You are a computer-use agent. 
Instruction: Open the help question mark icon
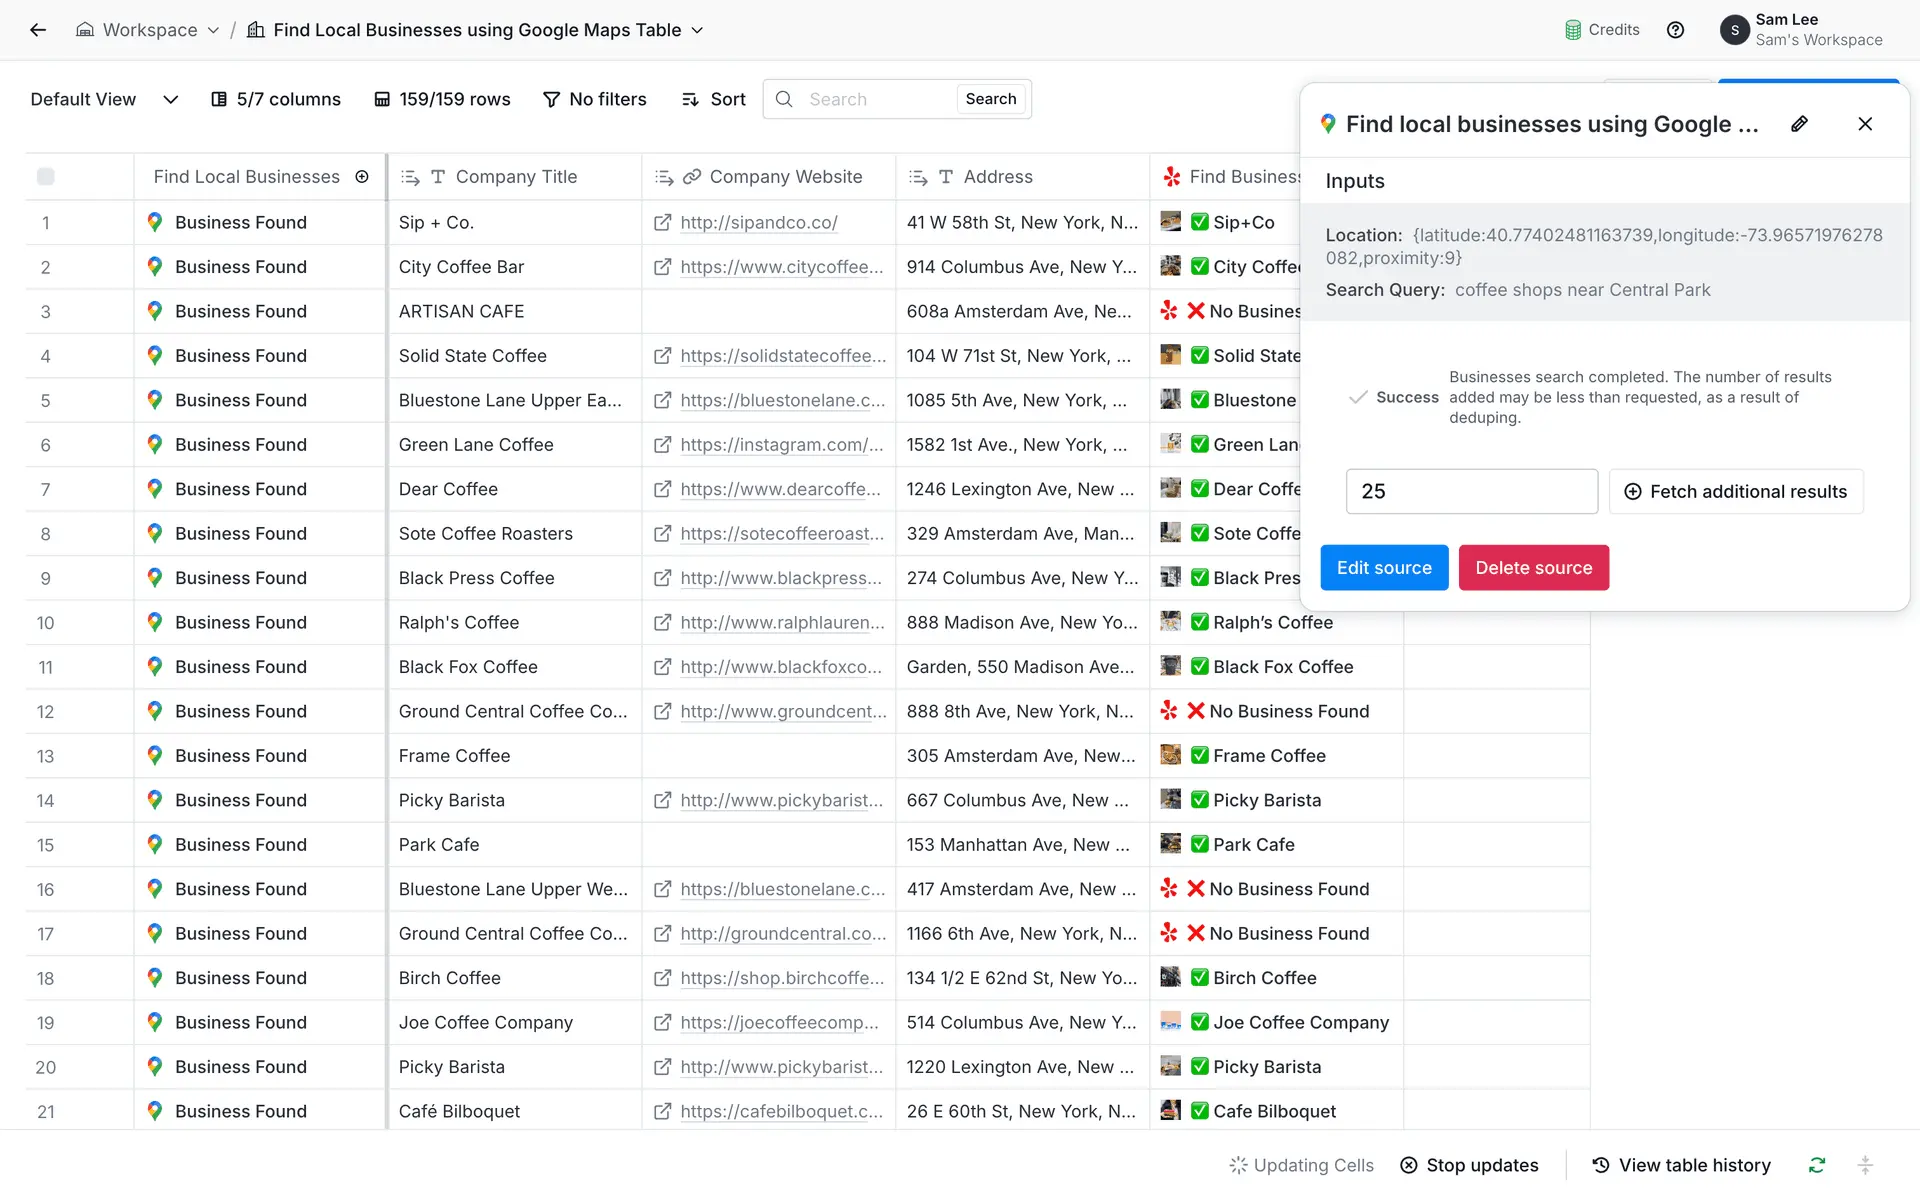click(1675, 30)
